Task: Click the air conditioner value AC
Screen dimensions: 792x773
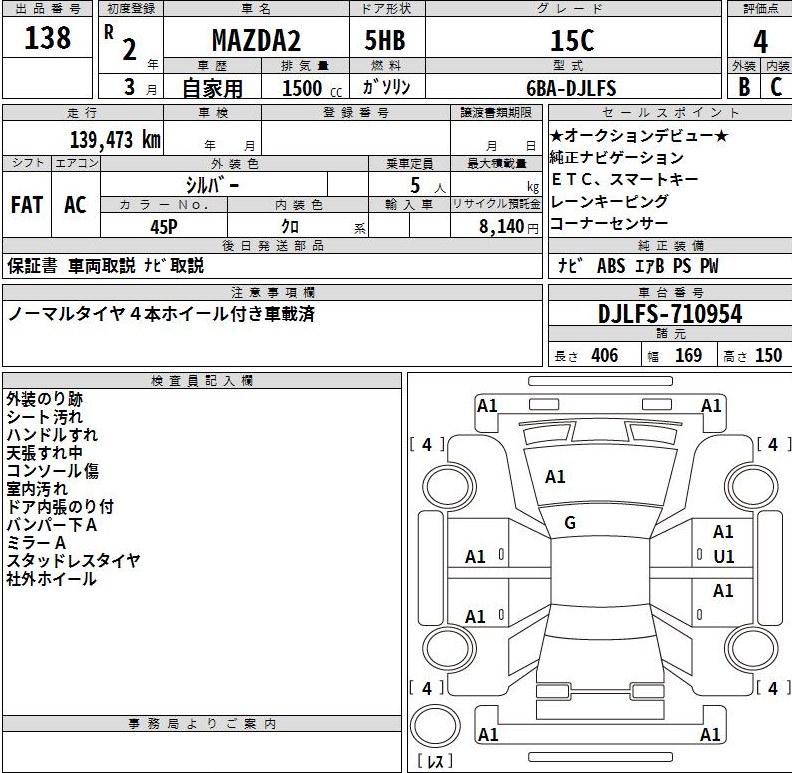Action: pos(75,205)
